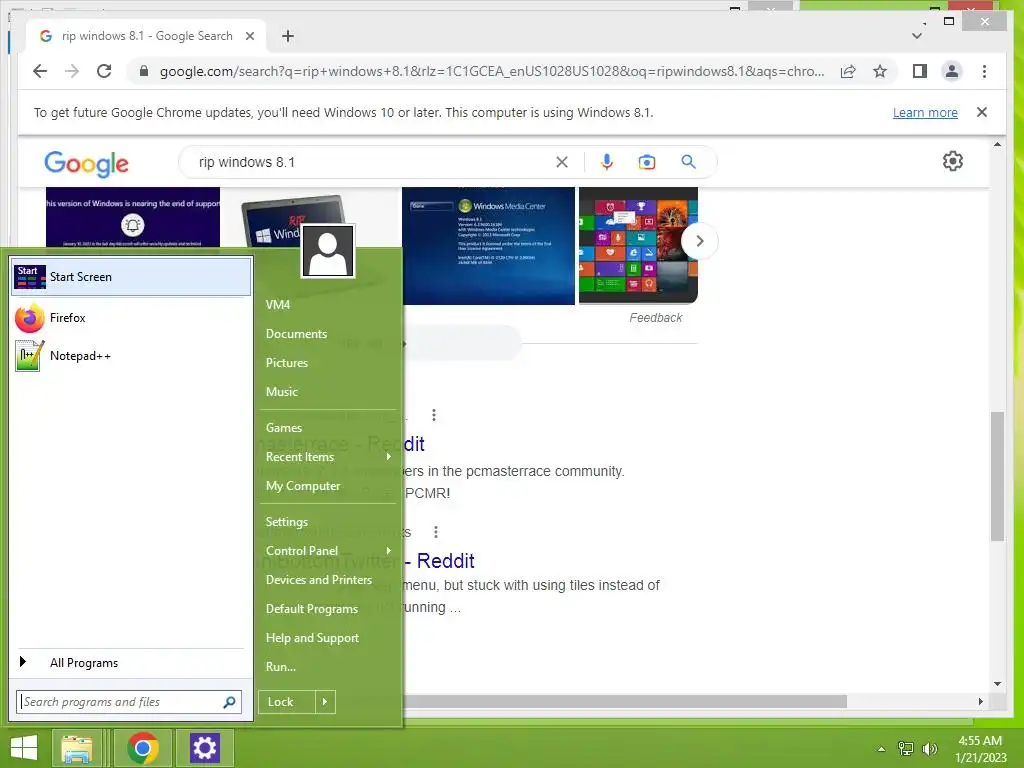Expand the Recent Items submenu

pyautogui.click(x=328, y=457)
